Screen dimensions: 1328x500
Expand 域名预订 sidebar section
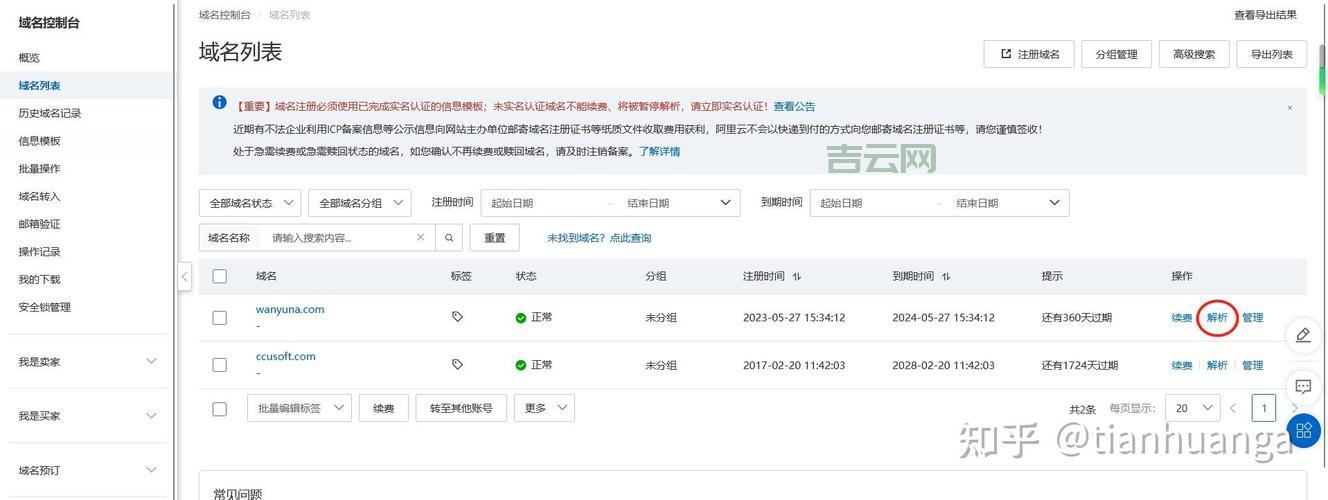point(87,470)
